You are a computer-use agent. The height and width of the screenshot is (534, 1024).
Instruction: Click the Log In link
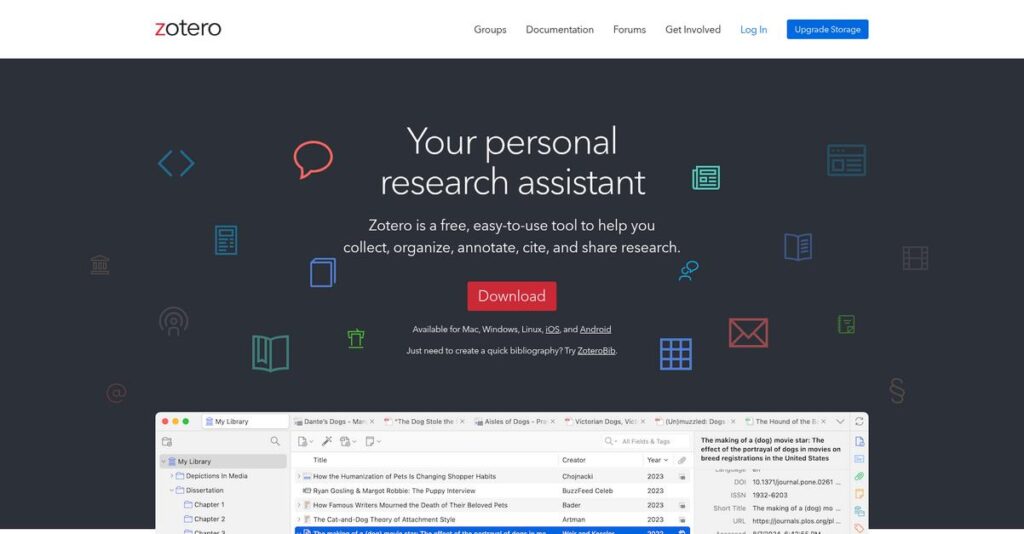(x=753, y=29)
